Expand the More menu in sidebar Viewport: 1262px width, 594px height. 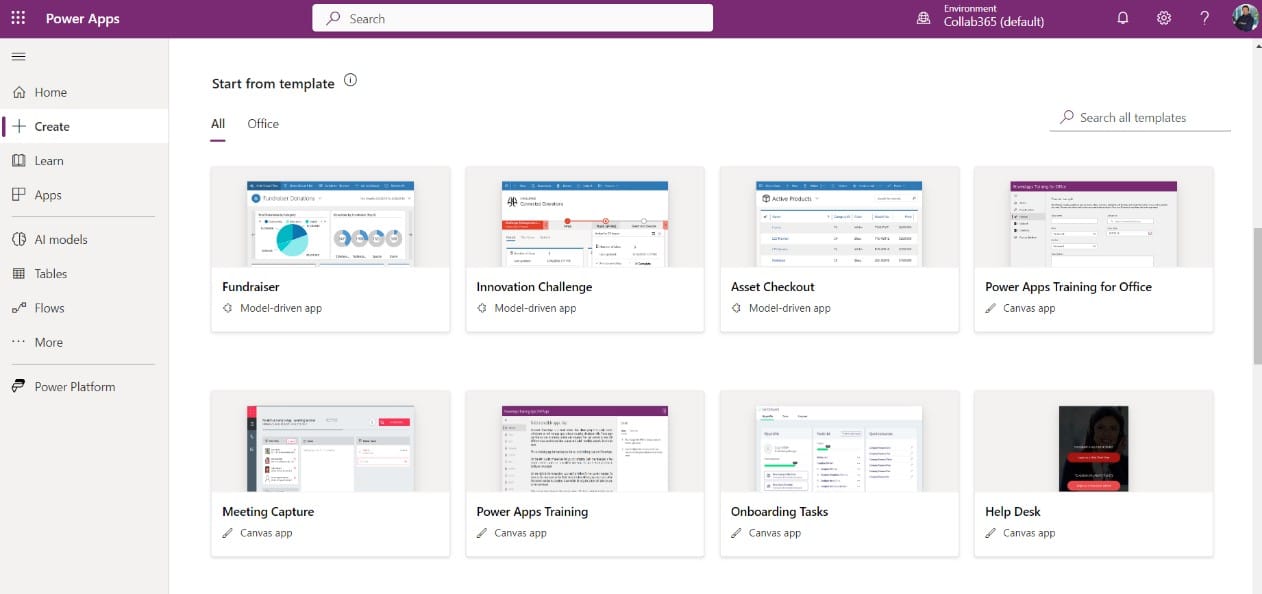coord(48,342)
